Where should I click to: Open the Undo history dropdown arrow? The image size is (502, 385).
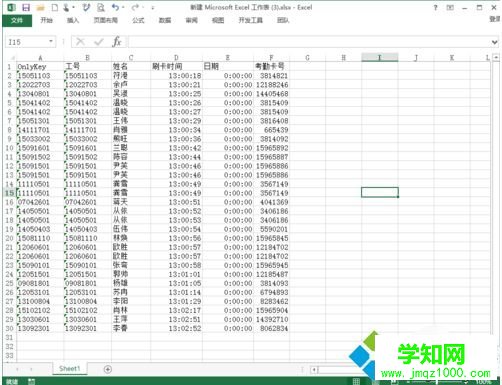tap(123, 7)
